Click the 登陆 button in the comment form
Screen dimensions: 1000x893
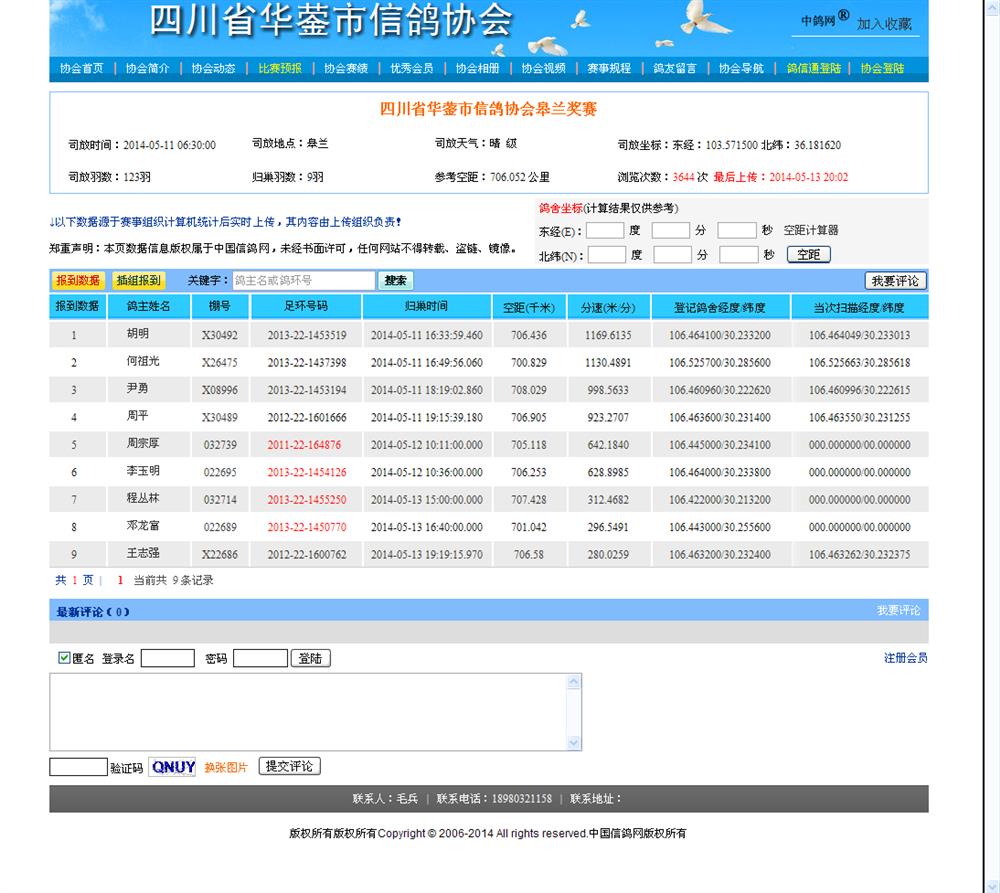(x=311, y=658)
